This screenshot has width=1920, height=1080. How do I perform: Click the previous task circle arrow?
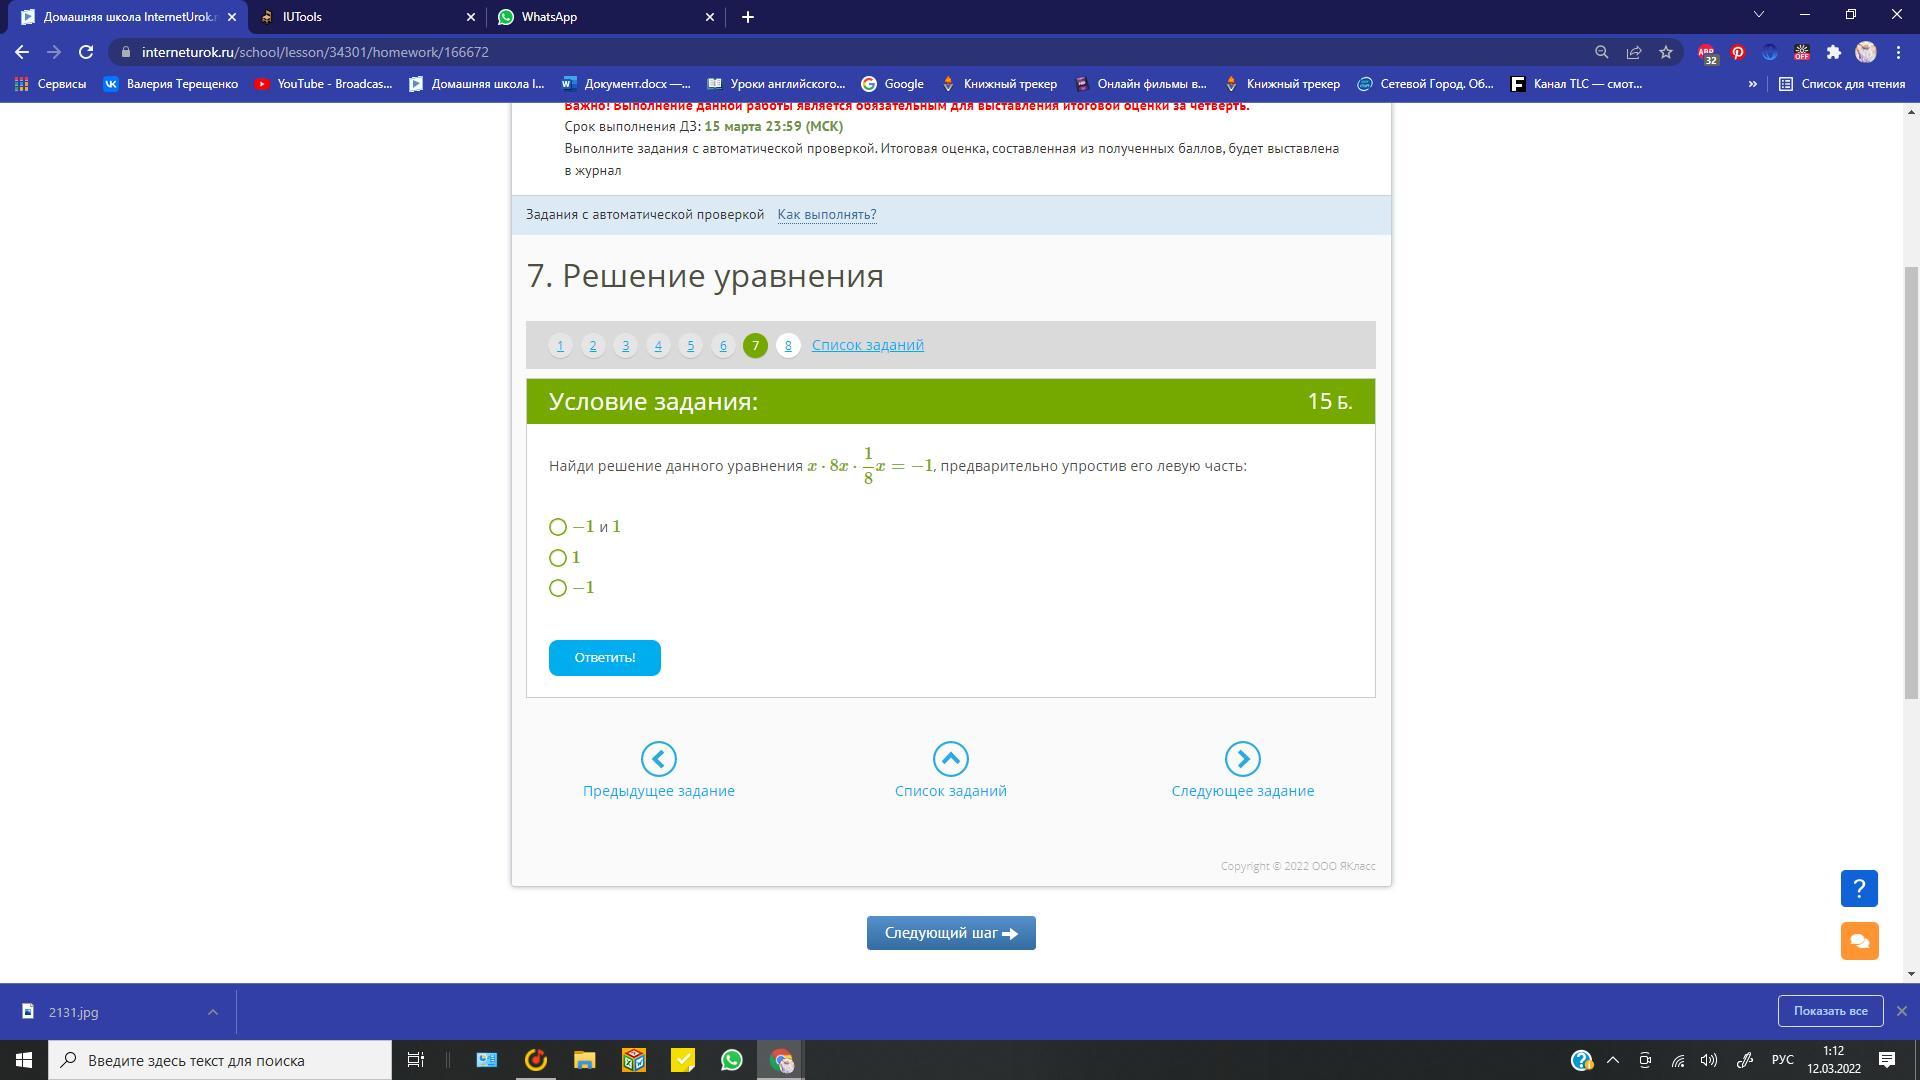point(658,759)
